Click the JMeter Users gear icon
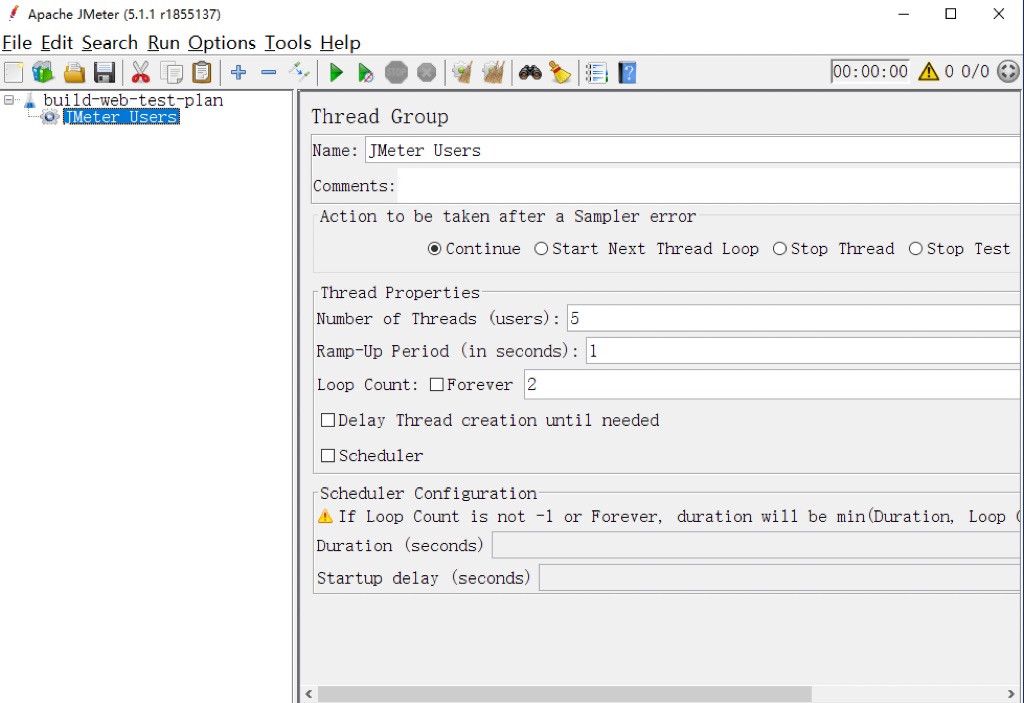Viewport: 1024px width, 703px height. tap(50, 117)
